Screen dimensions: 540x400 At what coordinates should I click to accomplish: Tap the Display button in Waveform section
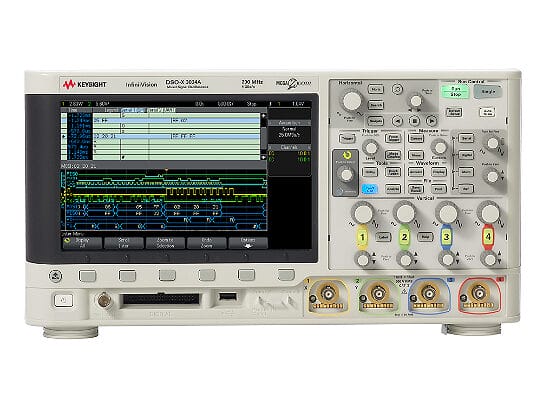439,172
